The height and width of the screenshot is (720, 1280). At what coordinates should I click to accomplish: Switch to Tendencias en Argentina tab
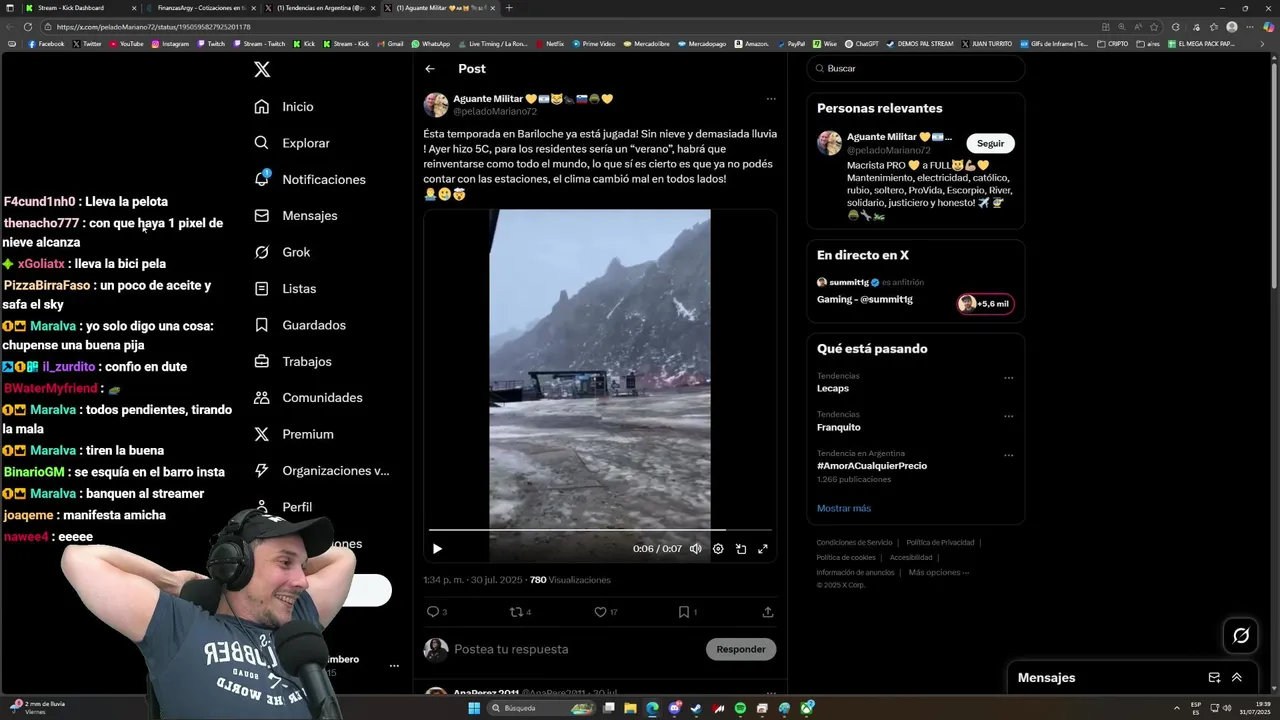[x=320, y=7]
